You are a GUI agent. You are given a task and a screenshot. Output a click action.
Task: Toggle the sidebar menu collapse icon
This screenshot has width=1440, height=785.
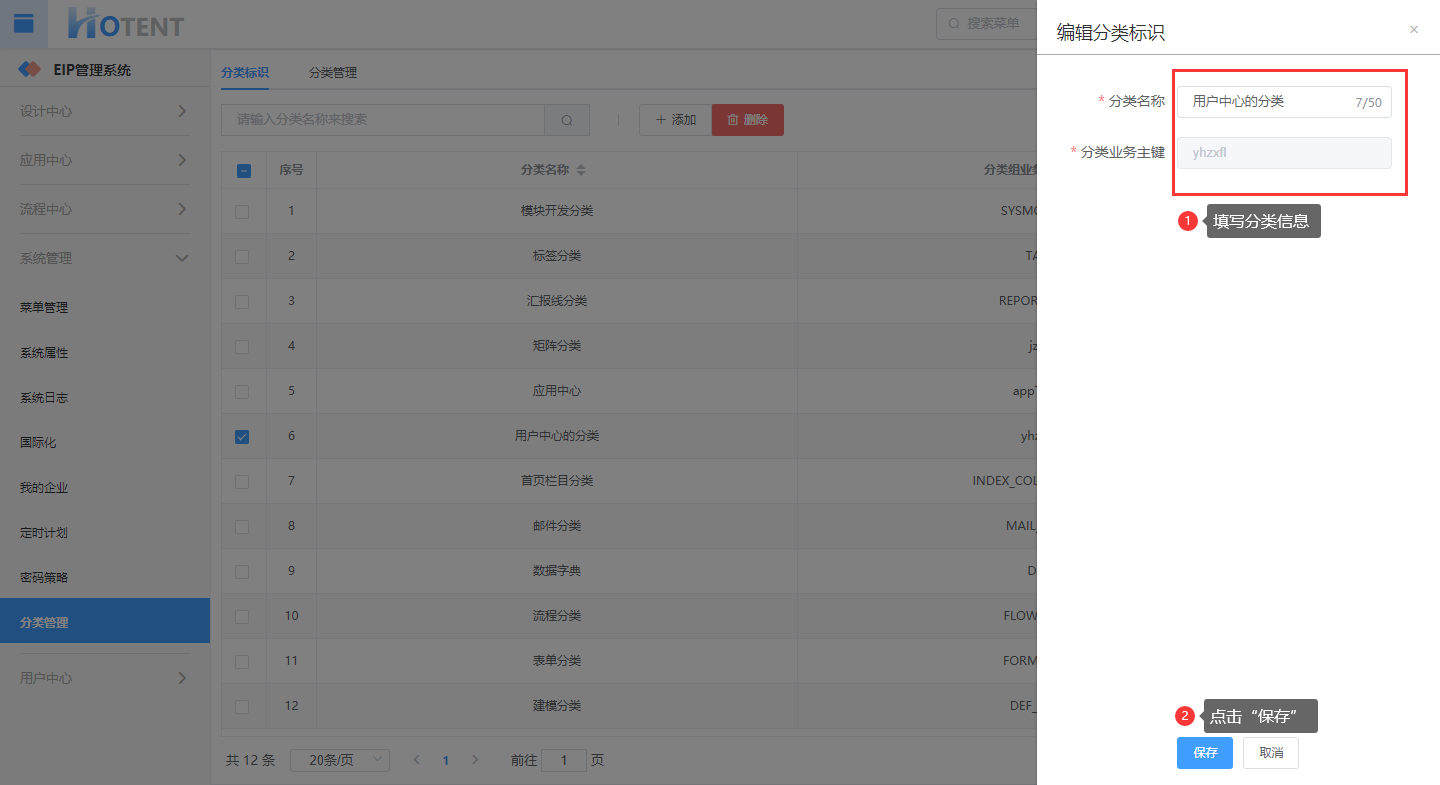(24, 24)
